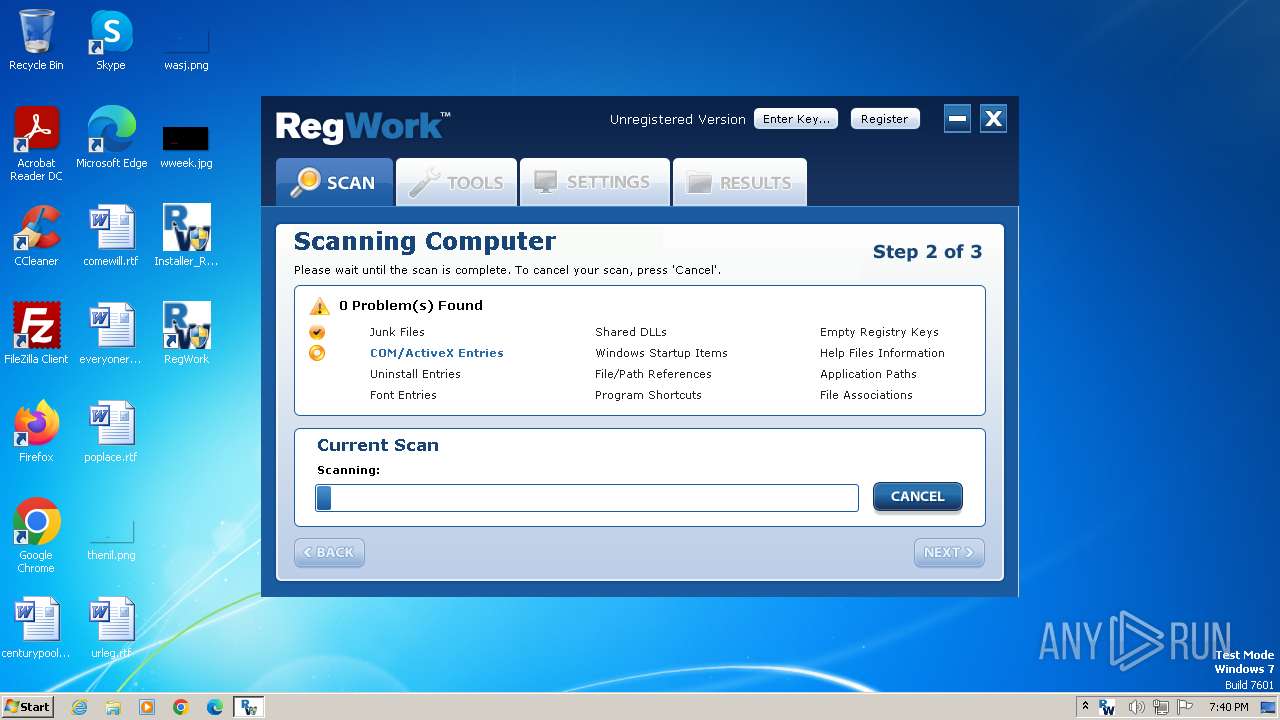Click Show Desktop button
1280x720 pixels.
1270,707
